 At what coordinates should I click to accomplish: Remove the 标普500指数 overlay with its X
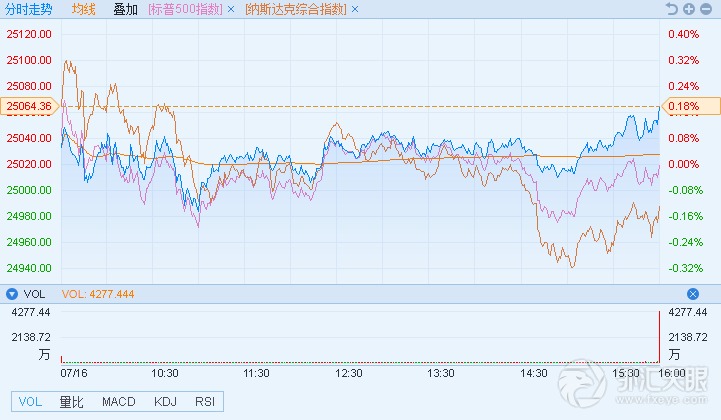(x=231, y=9)
